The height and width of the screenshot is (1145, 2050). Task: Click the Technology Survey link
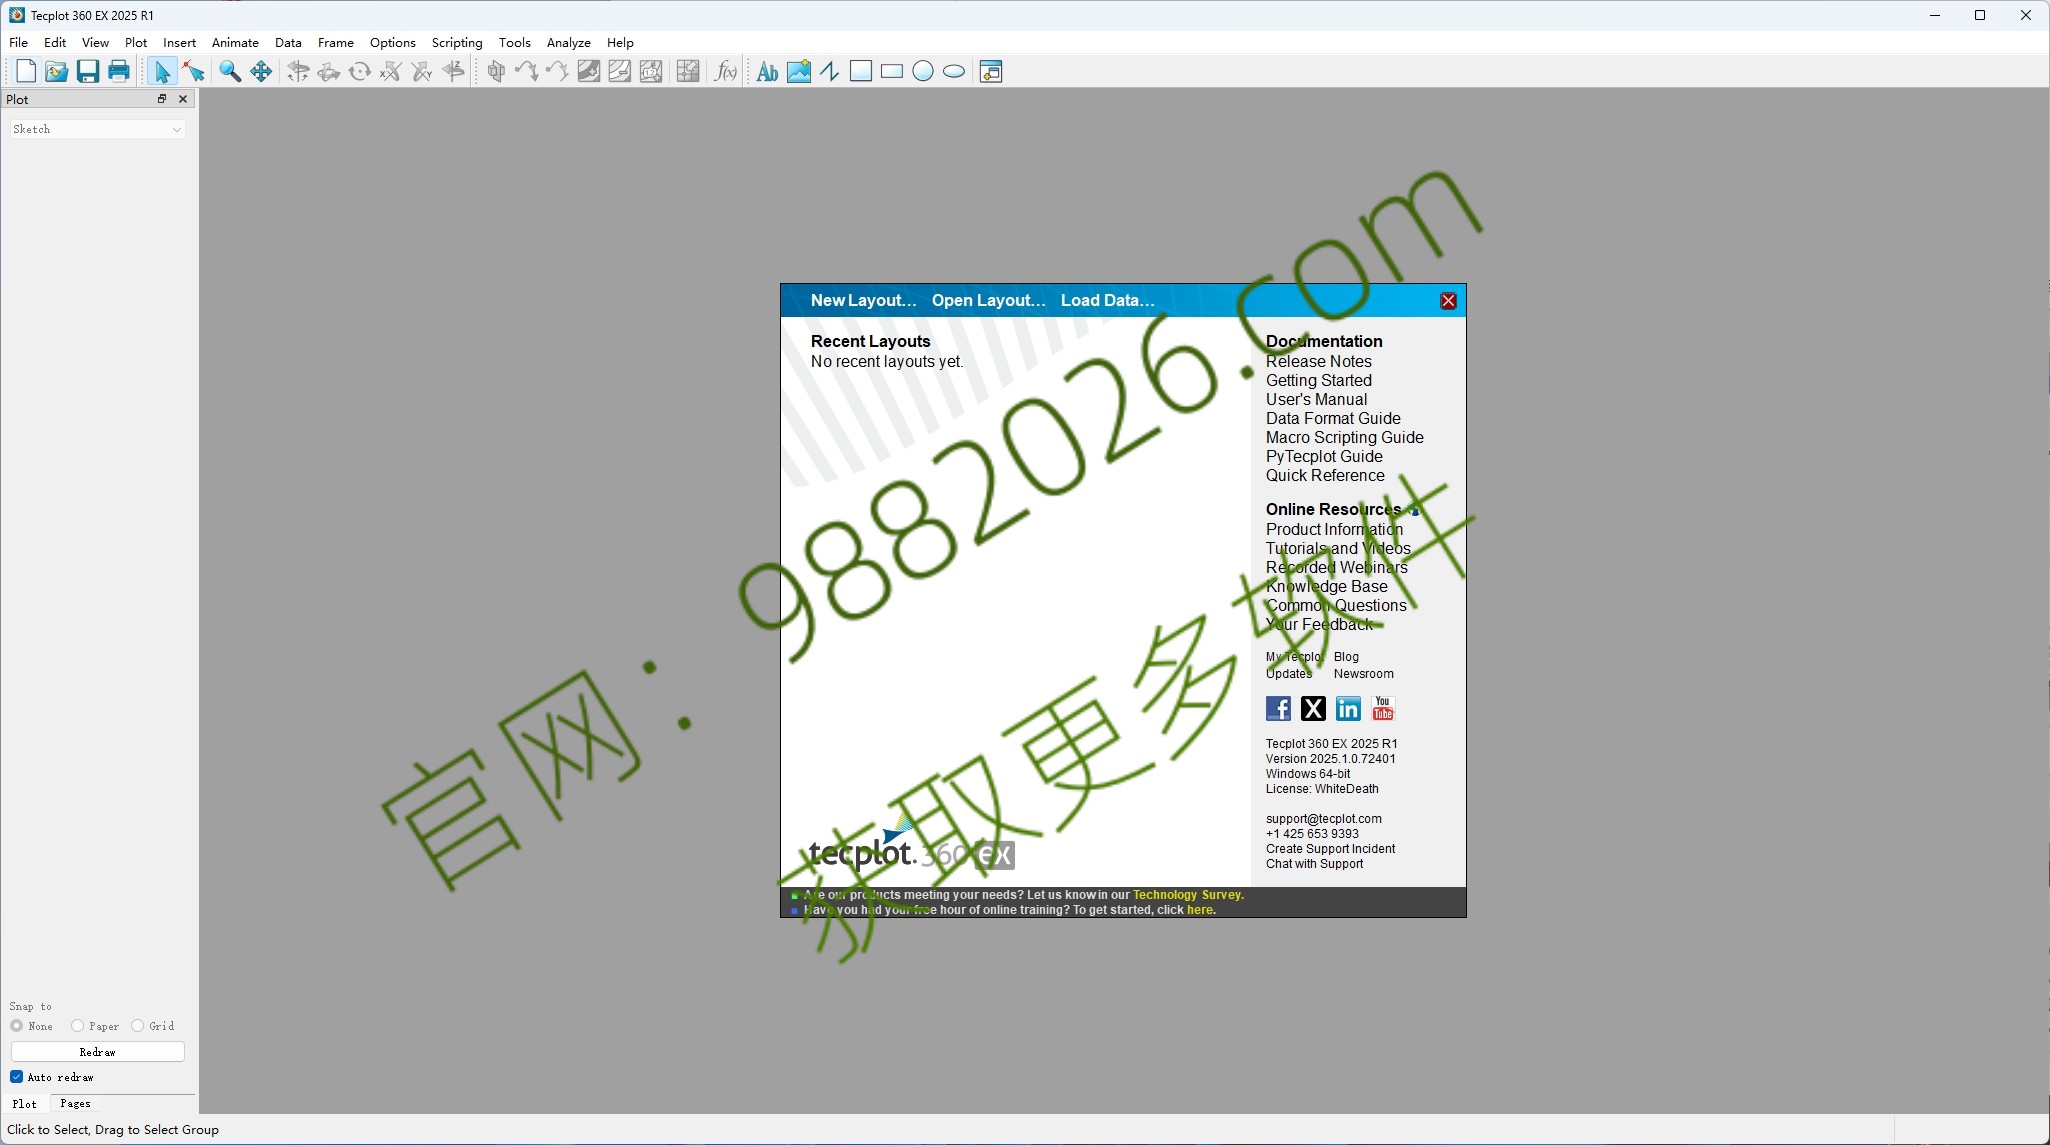(x=1186, y=895)
